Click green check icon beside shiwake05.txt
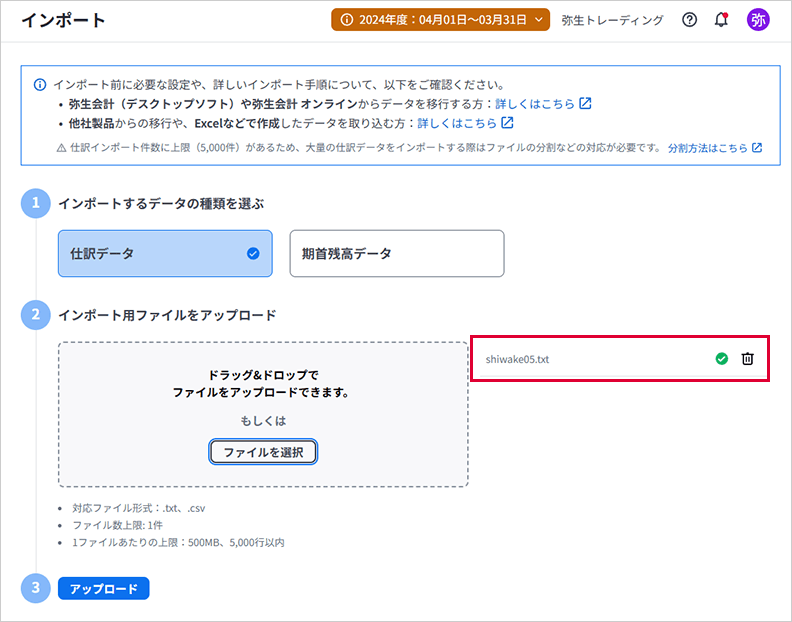The image size is (792, 622). click(x=722, y=359)
